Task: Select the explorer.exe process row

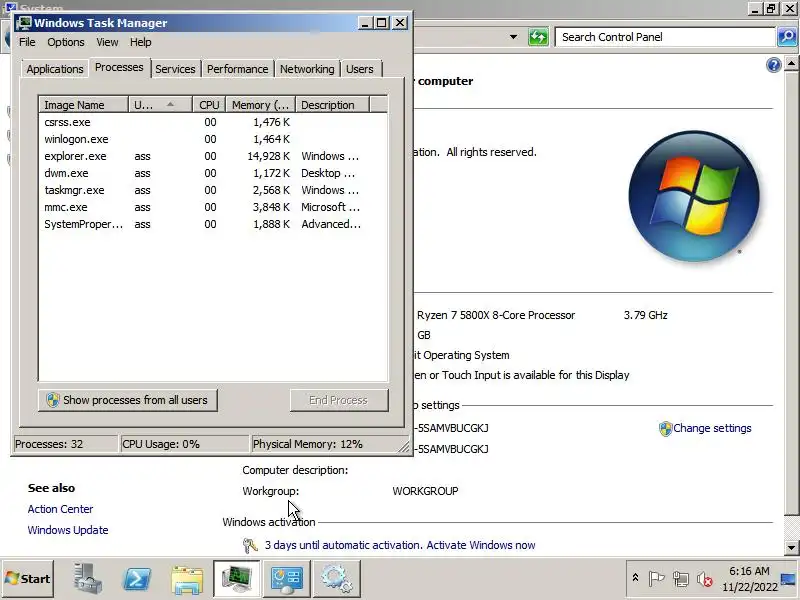Action: click(x=213, y=156)
